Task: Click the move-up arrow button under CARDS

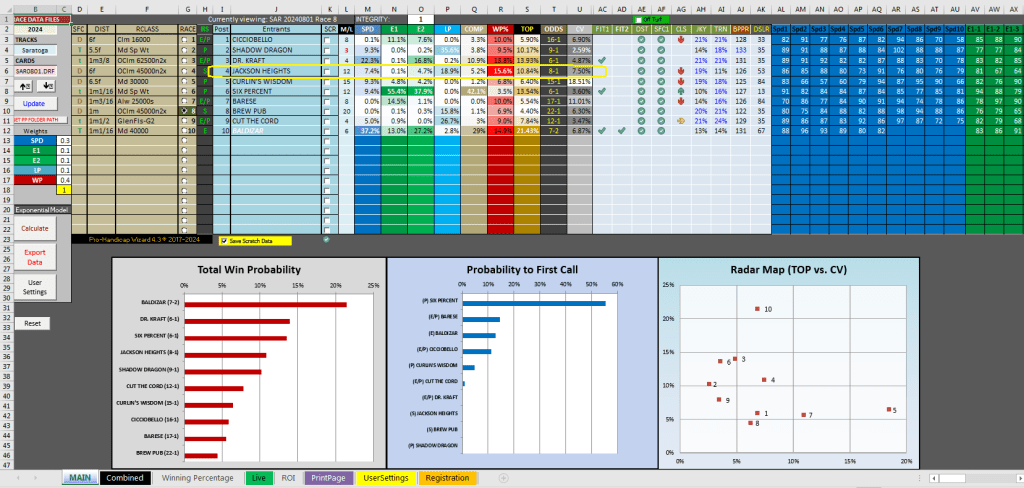Action: 26,88
